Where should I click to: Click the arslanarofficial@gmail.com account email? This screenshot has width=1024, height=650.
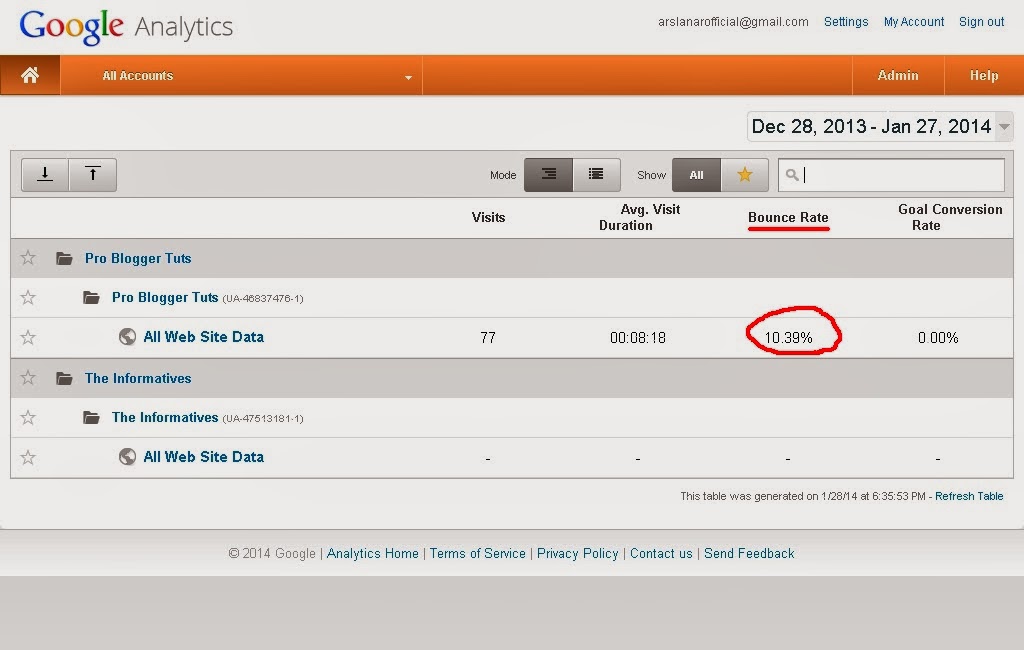733,22
